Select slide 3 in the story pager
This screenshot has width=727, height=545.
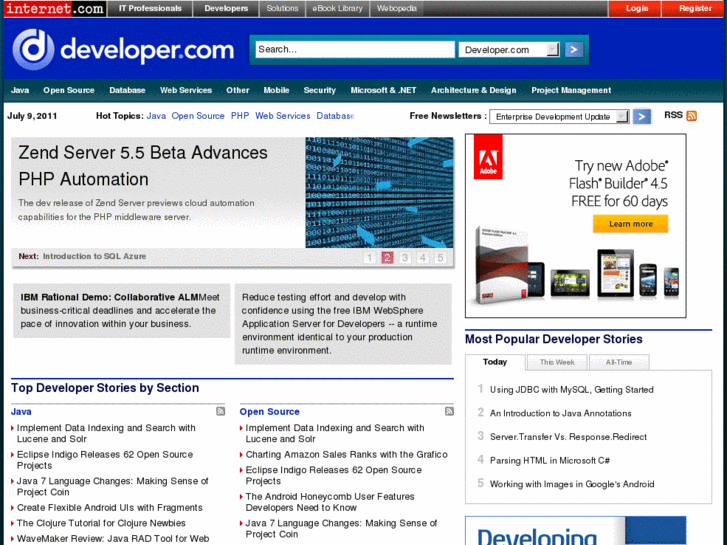(x=404, y=257)
